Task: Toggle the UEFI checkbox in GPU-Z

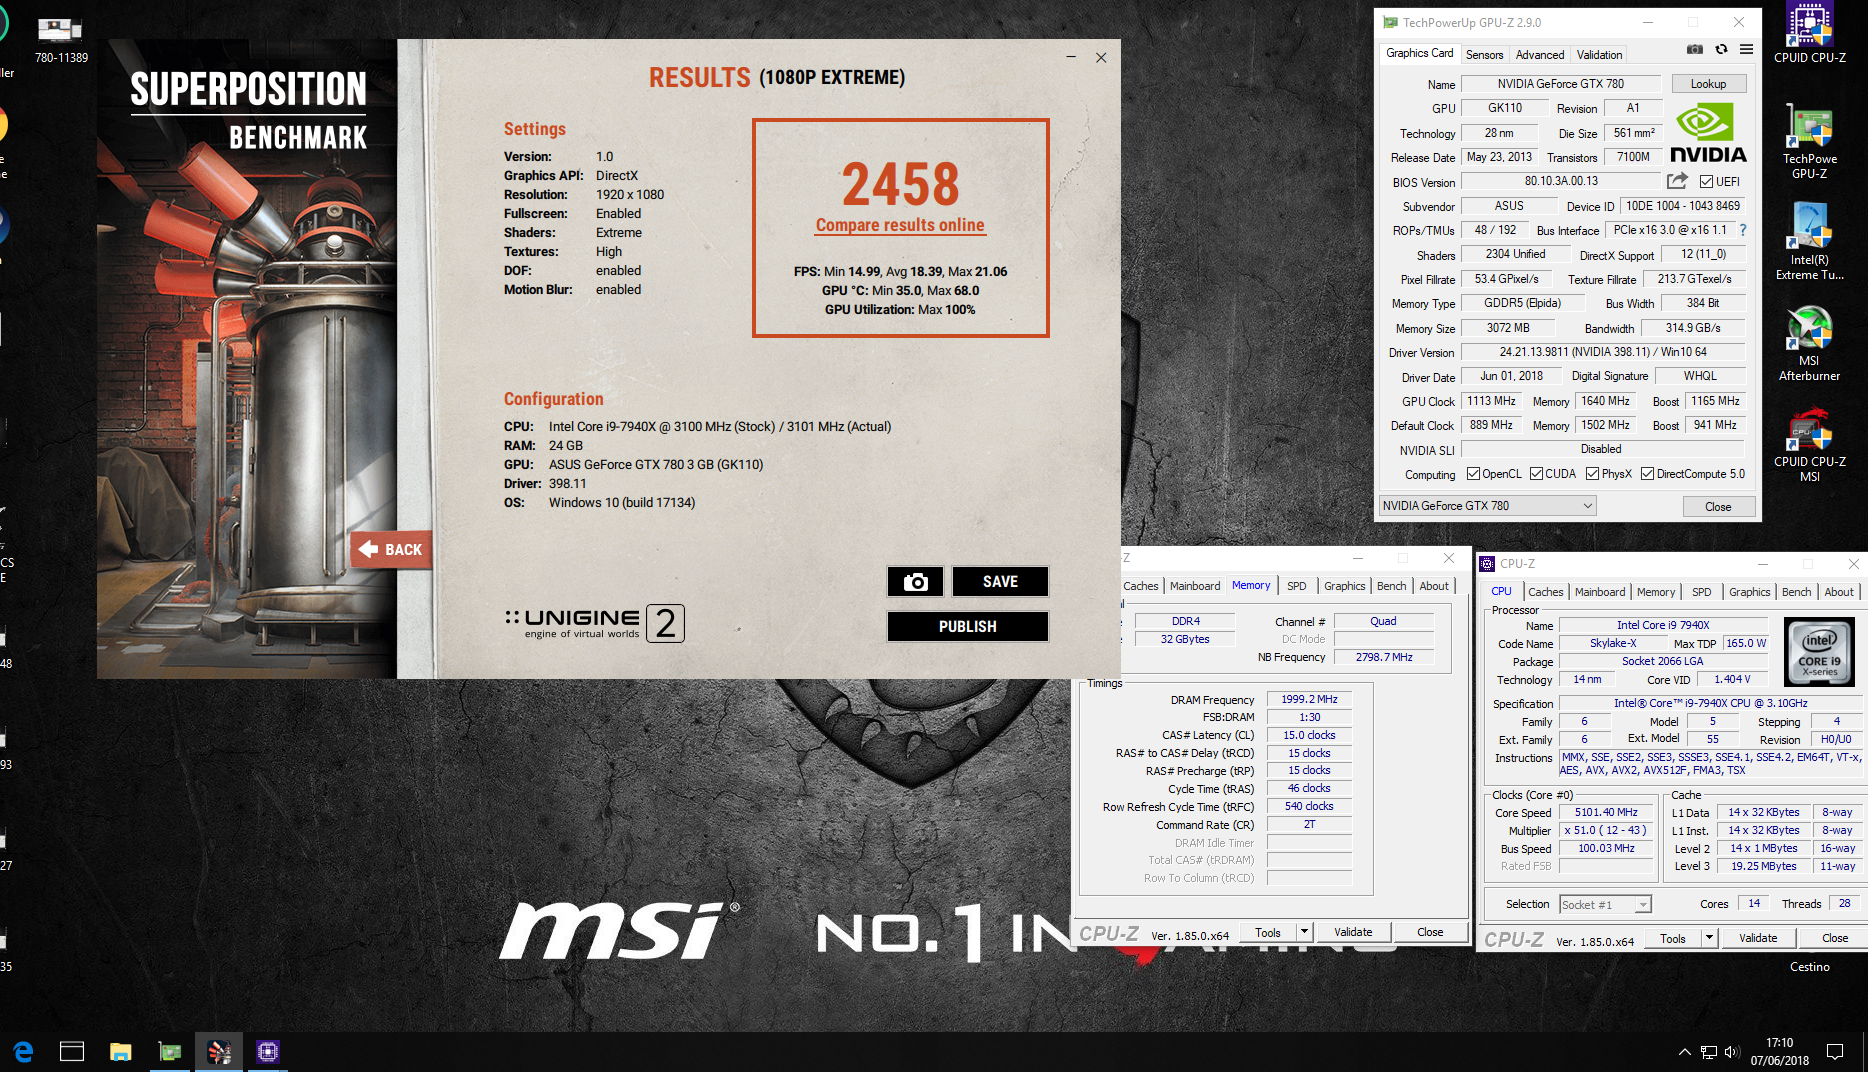Action: click(1706, 182)
